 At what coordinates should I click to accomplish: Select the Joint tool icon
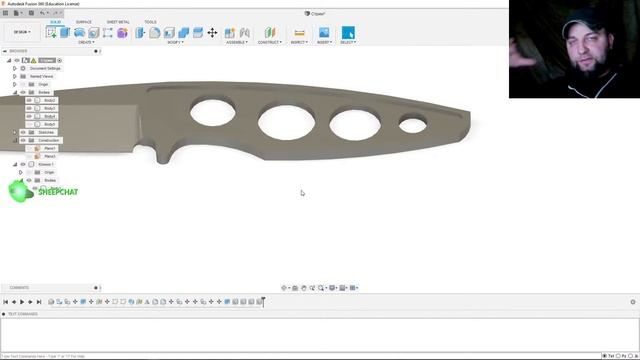click(x=244, y=33)
